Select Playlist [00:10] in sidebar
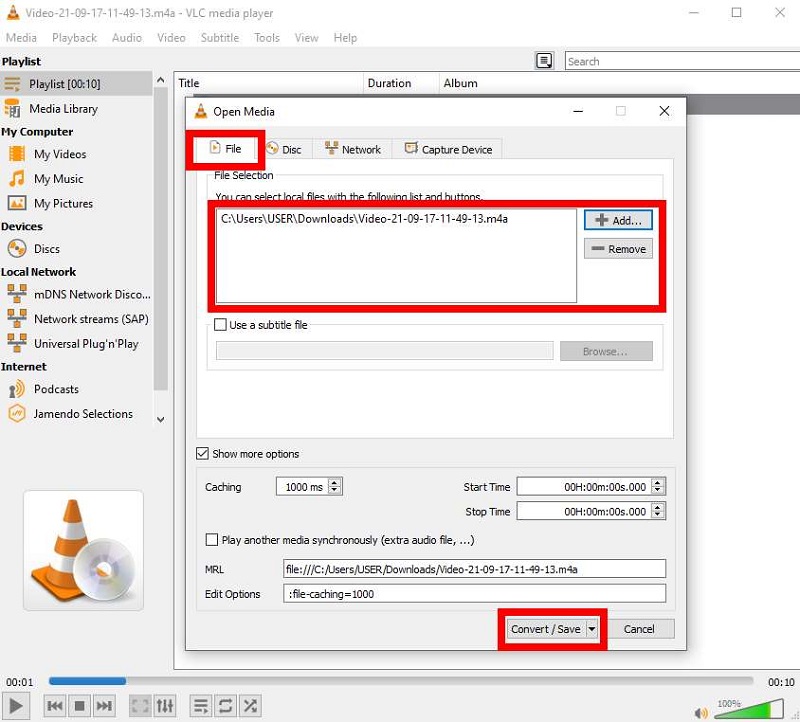Image resolution: width=800 pixels, height=722 pixels. pos(76,84)
